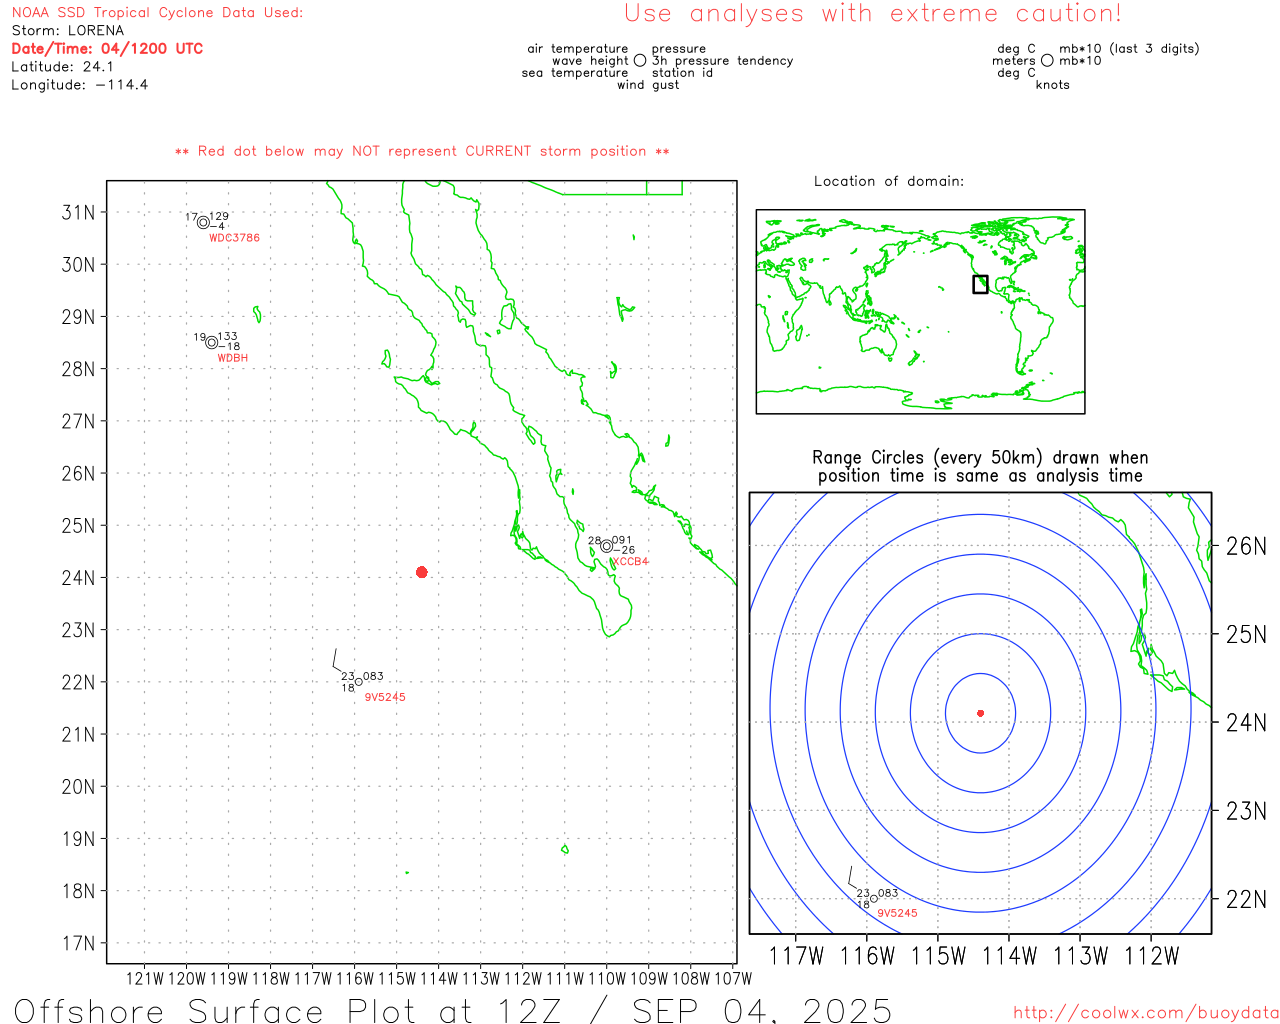The width and height of the screenshot is (1280, 1024).
Task: Click the red dot CURRENT storm position disclaimer
Action: point(422,151)
